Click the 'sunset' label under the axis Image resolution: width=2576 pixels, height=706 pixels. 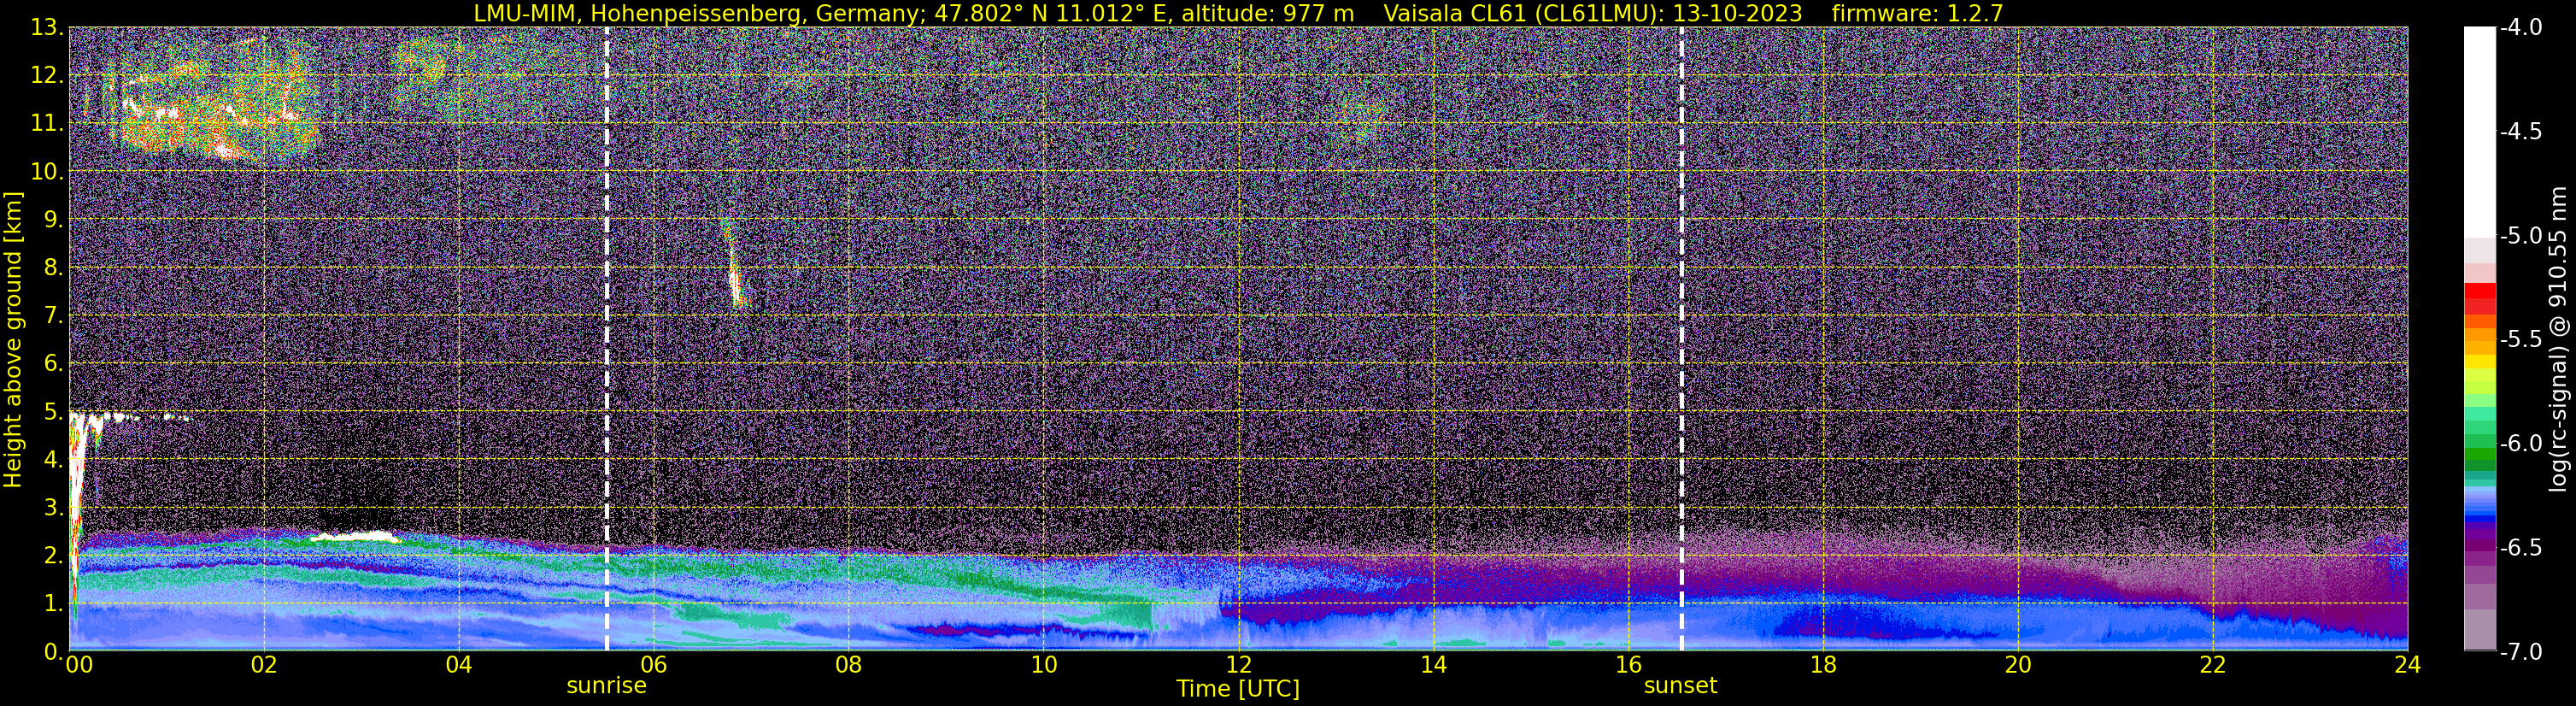point(1680,686)
